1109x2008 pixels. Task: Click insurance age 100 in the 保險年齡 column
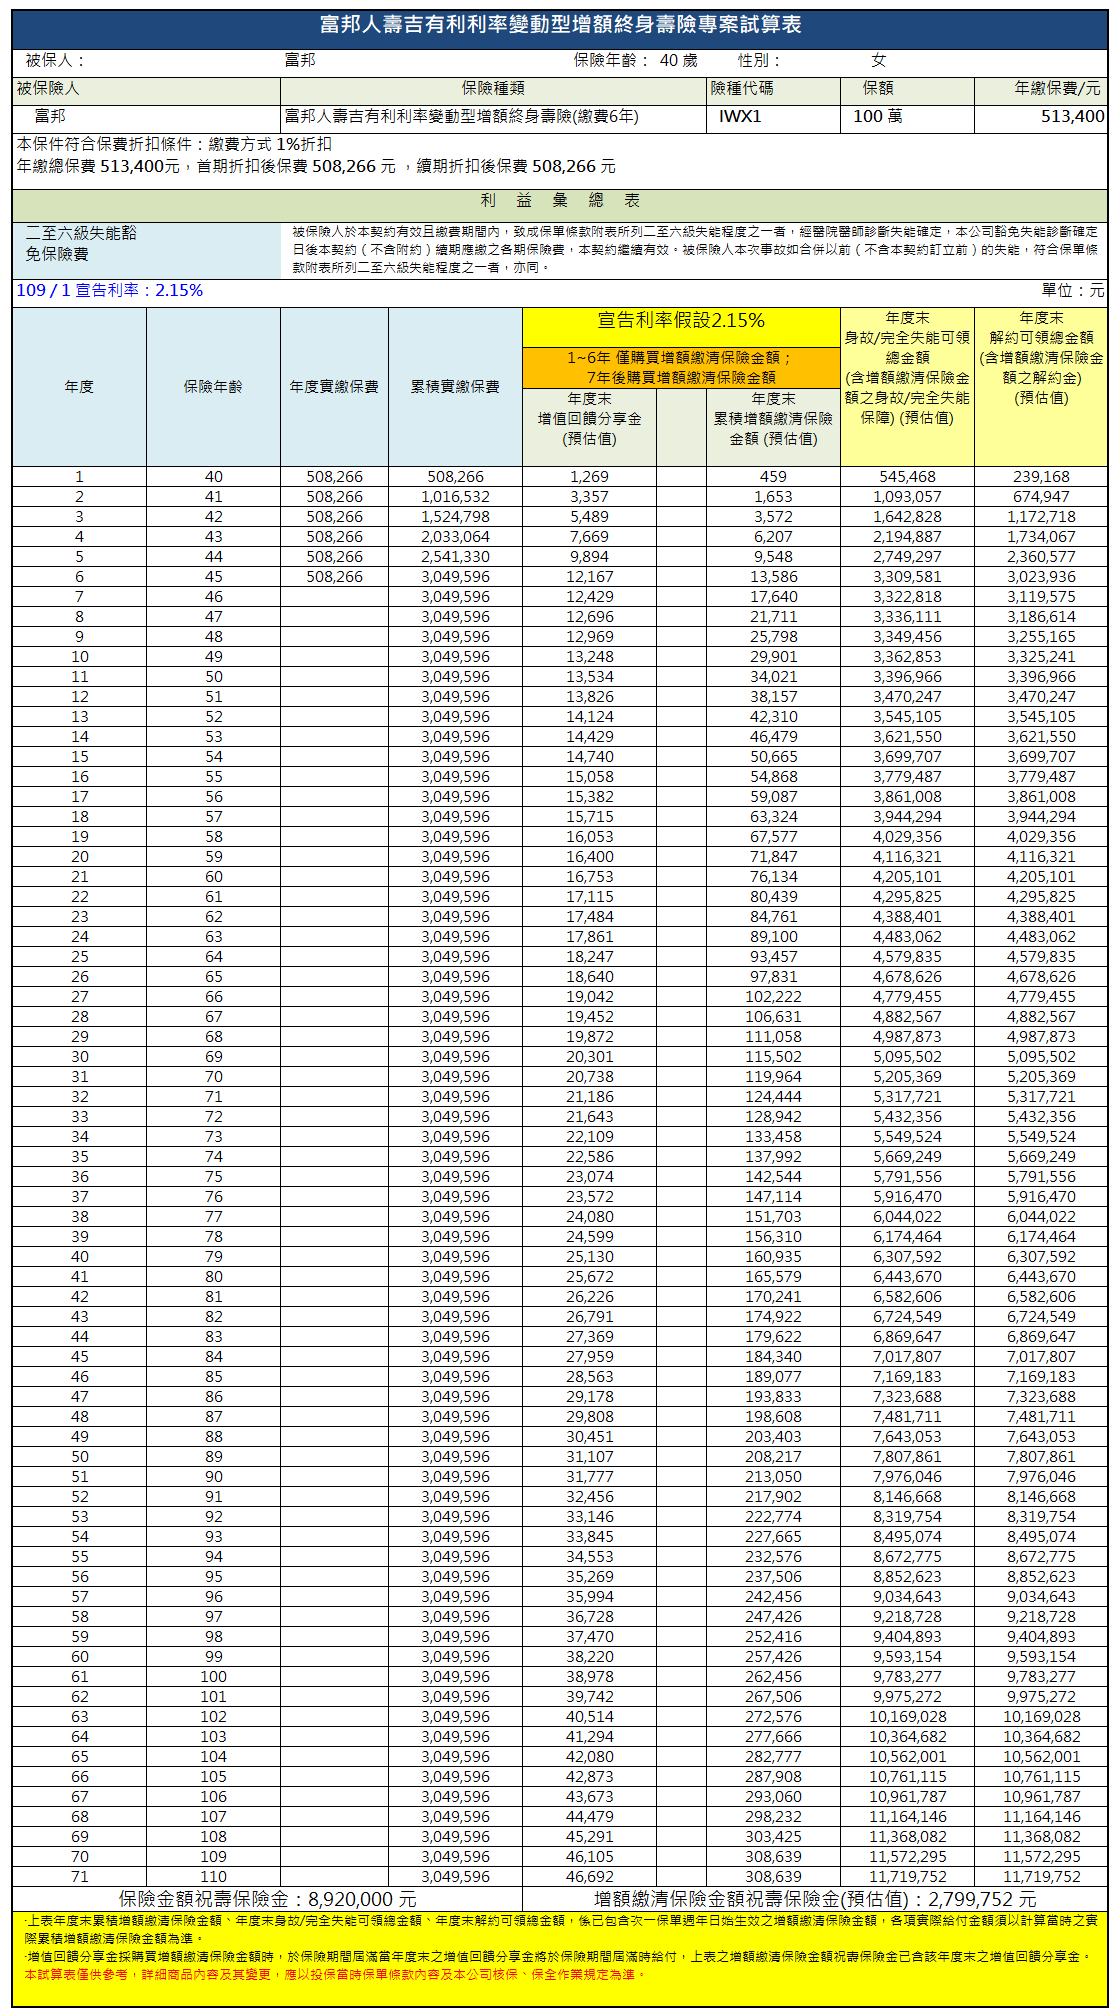point(213,1677)
